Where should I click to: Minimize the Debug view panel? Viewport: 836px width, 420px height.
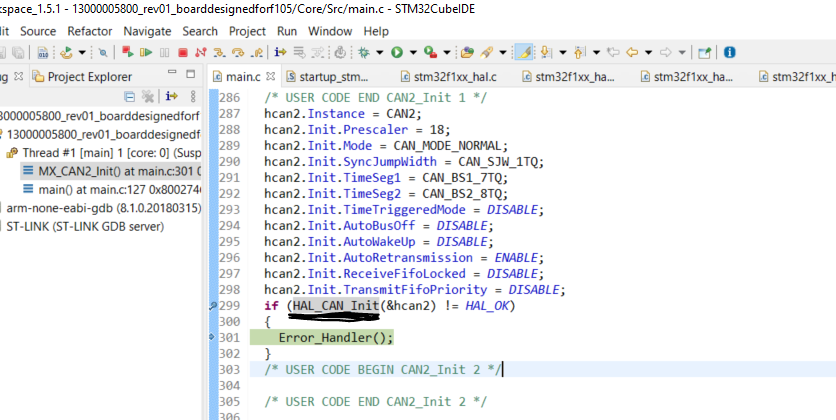click(x=172, y=71)
